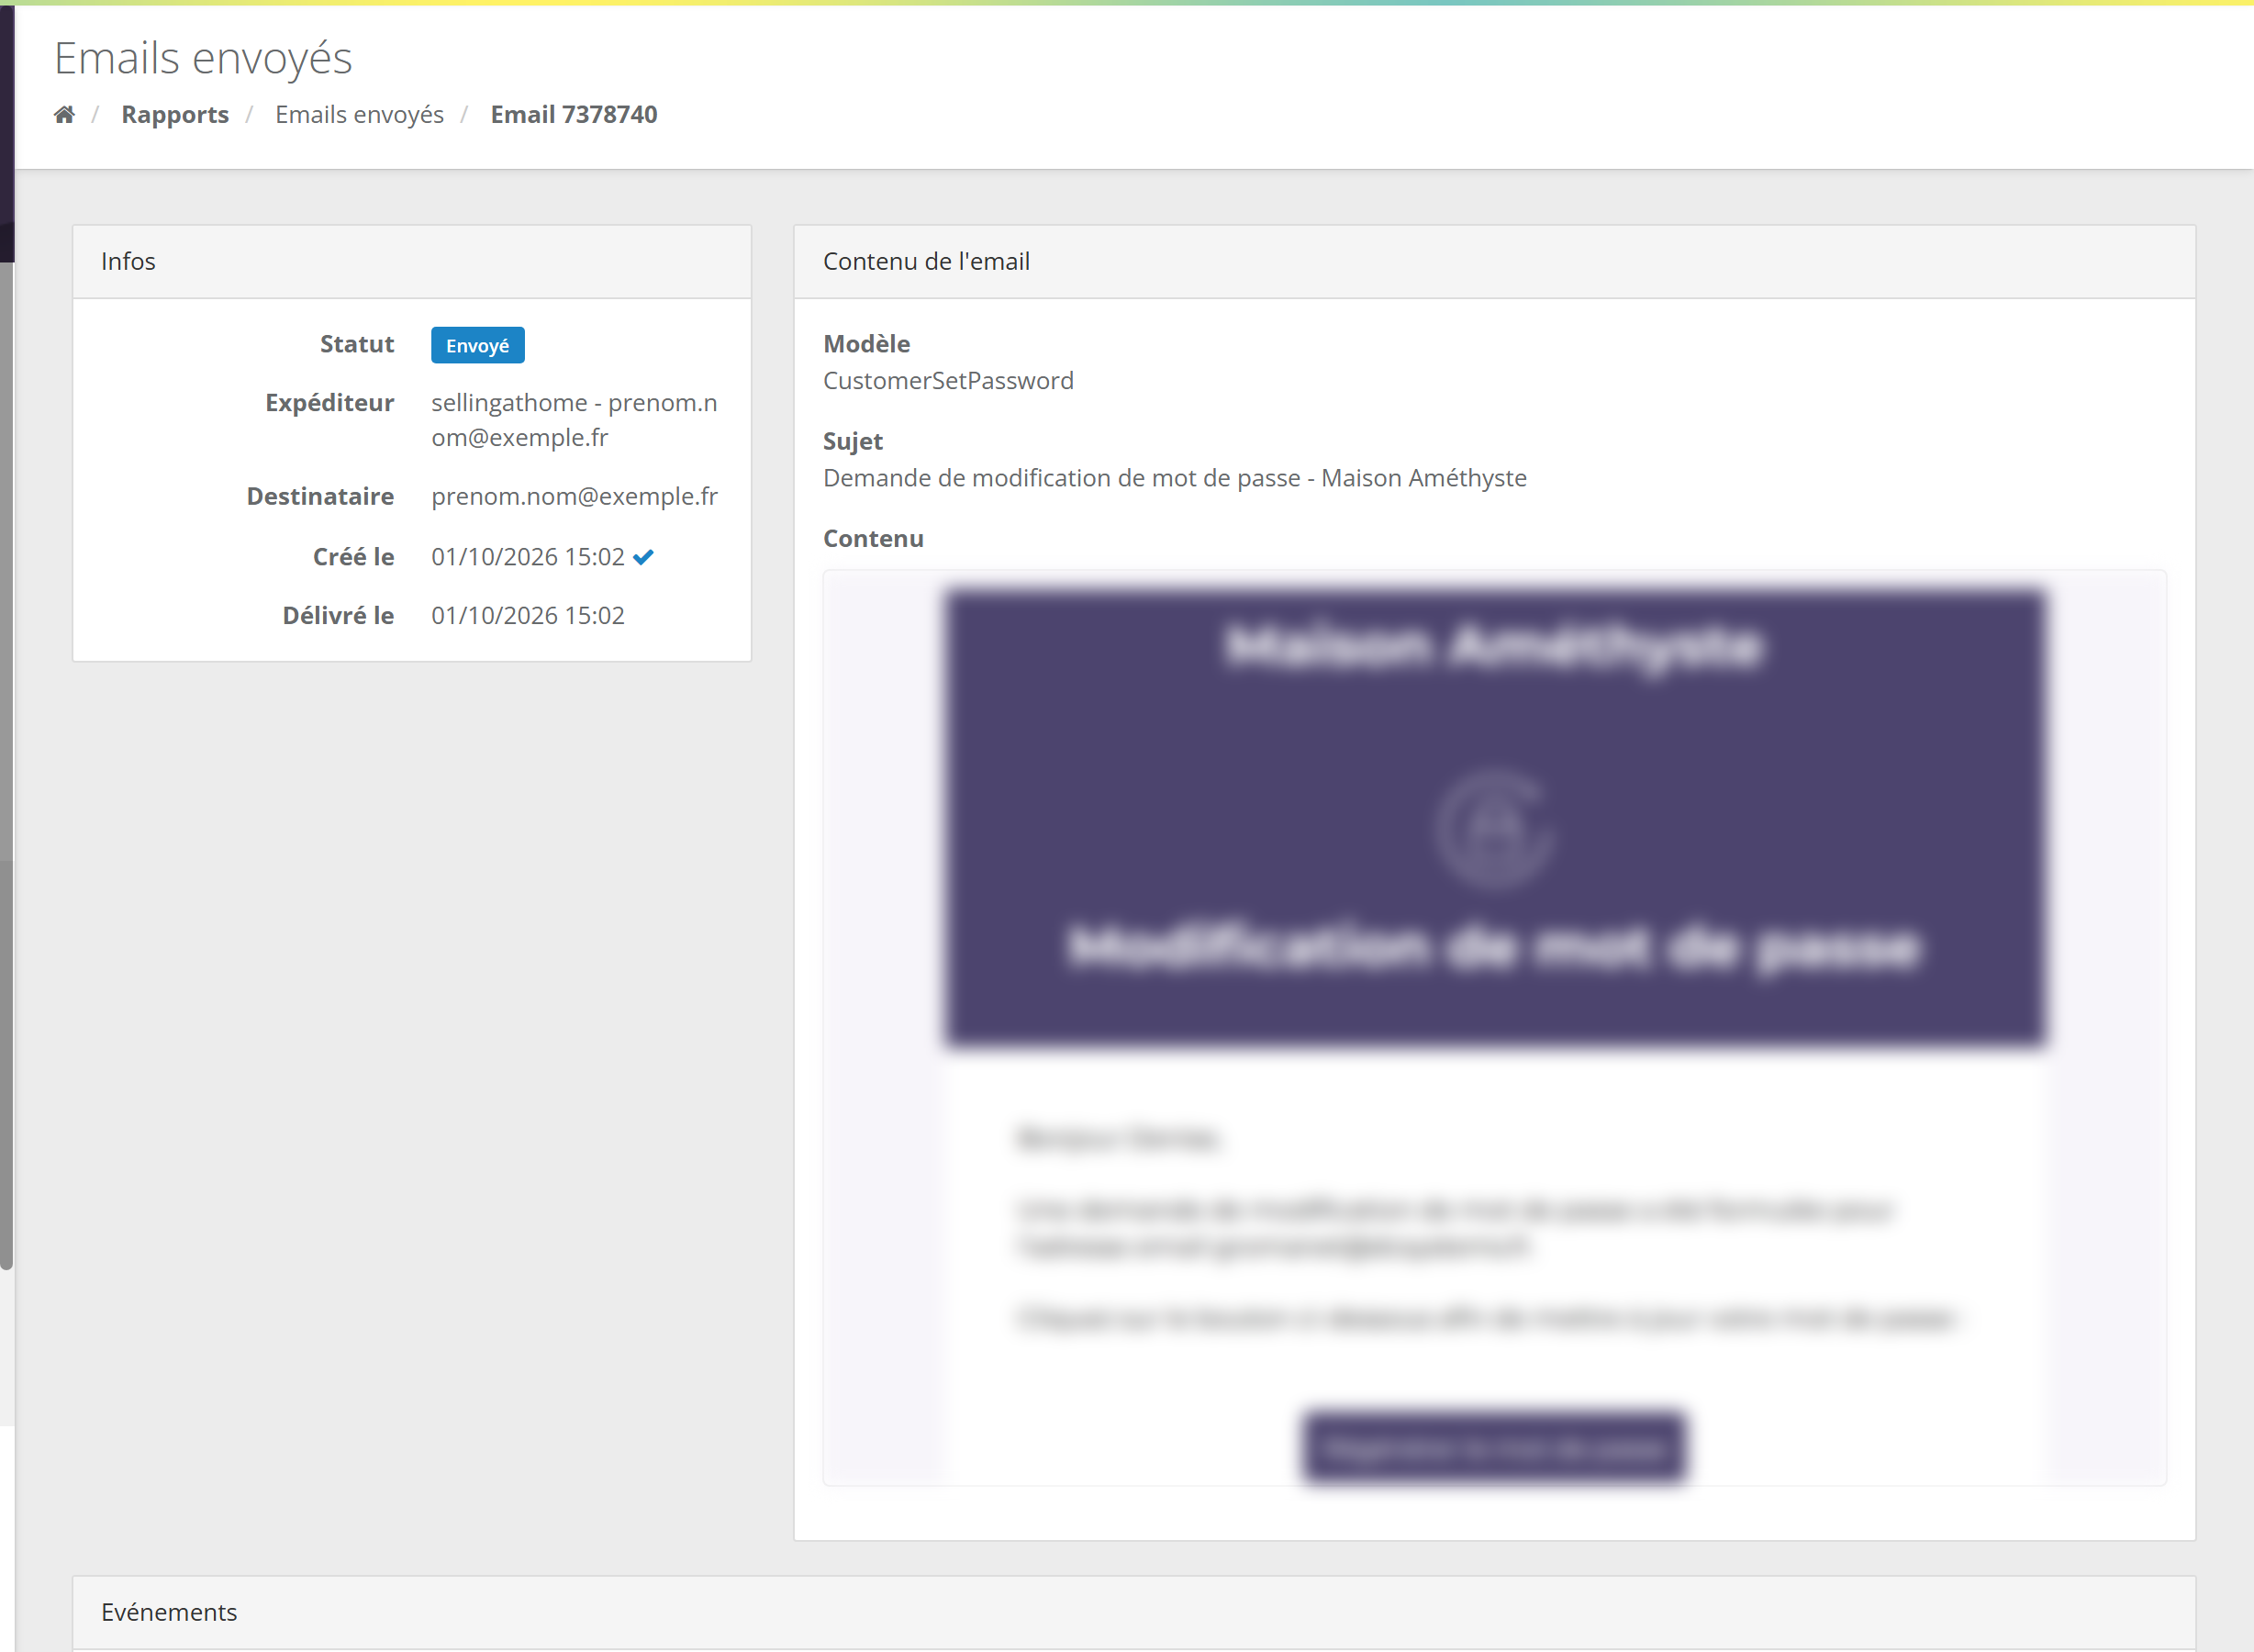2254x1652 pixels.
Task: Select sender address sellingathome - prenom.nom@exemple.fr
Action: pos(574,420)
